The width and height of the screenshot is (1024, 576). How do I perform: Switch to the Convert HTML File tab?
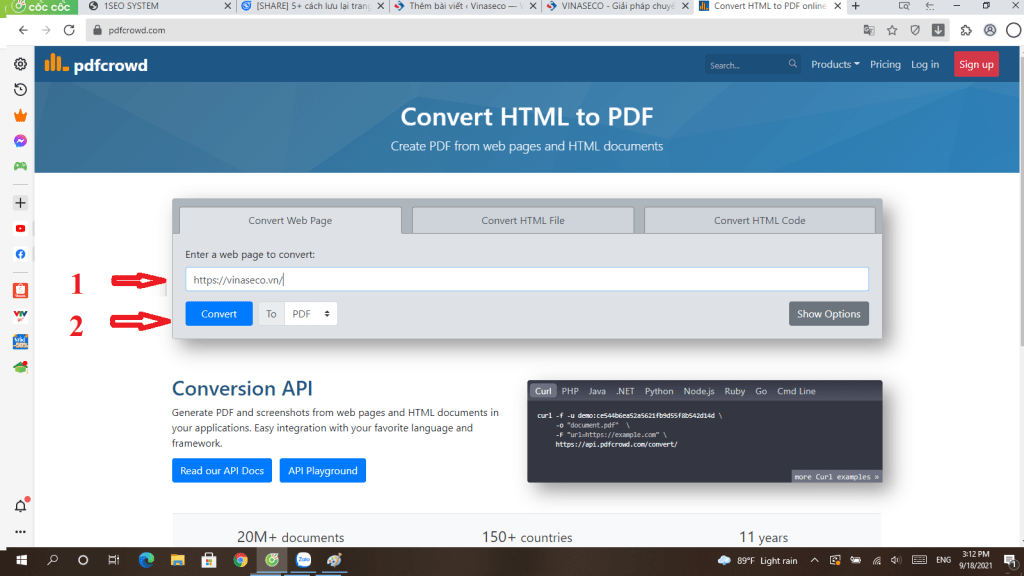523,220
